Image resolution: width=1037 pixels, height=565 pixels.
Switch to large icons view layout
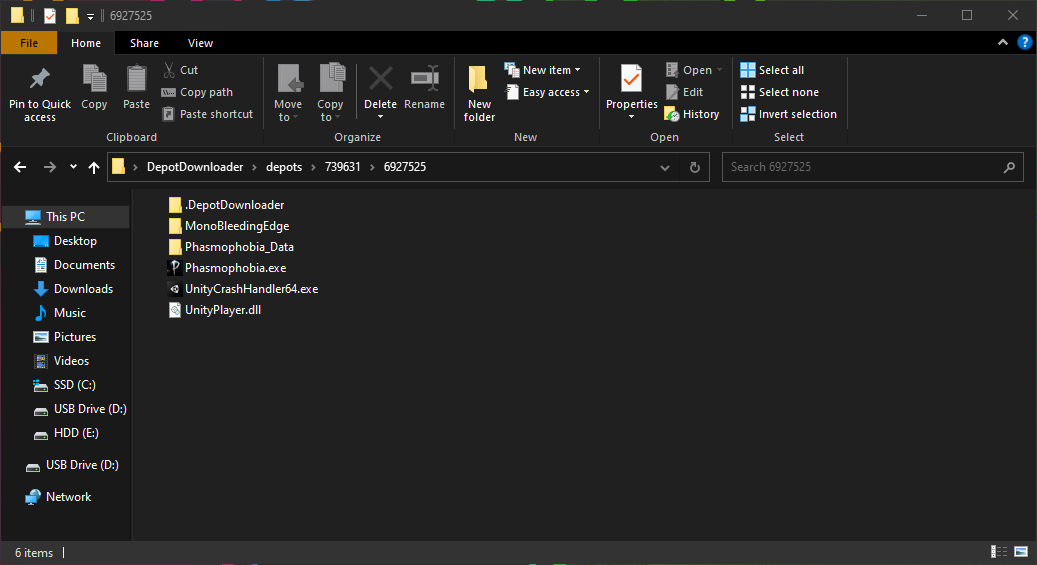pos(1021,552)
